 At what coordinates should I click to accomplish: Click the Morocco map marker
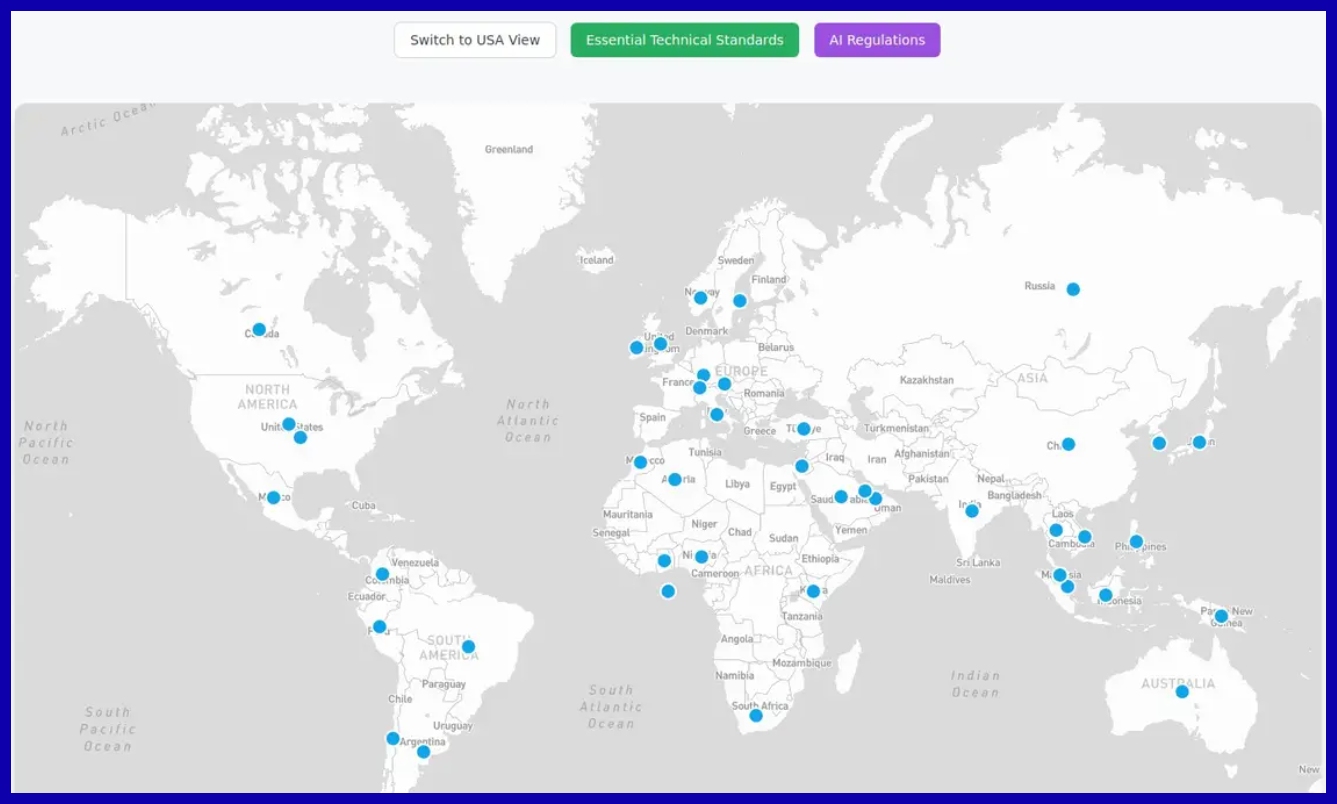click(x=640, y=462)
